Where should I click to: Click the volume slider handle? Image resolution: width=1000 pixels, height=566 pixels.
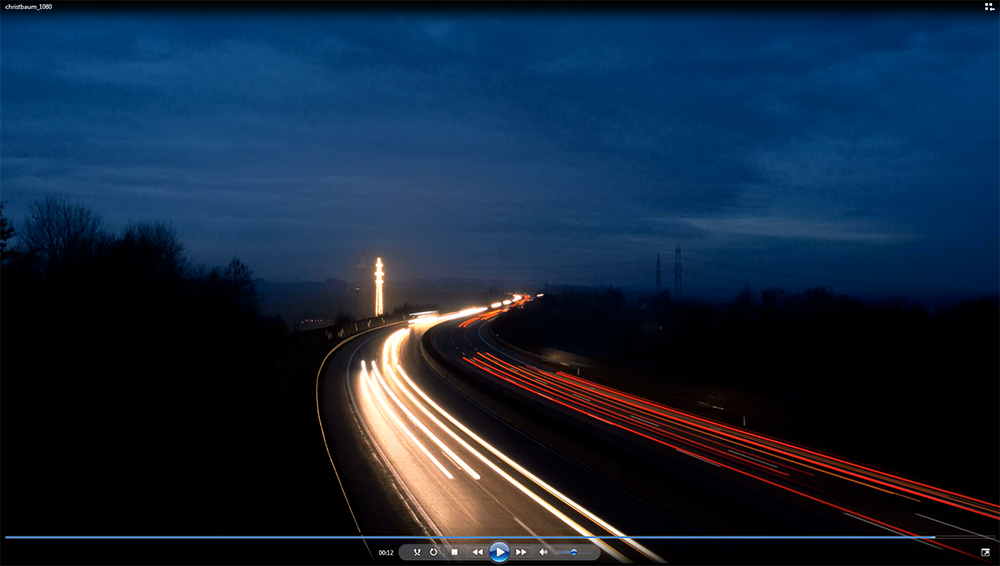(x=573, y=552)
